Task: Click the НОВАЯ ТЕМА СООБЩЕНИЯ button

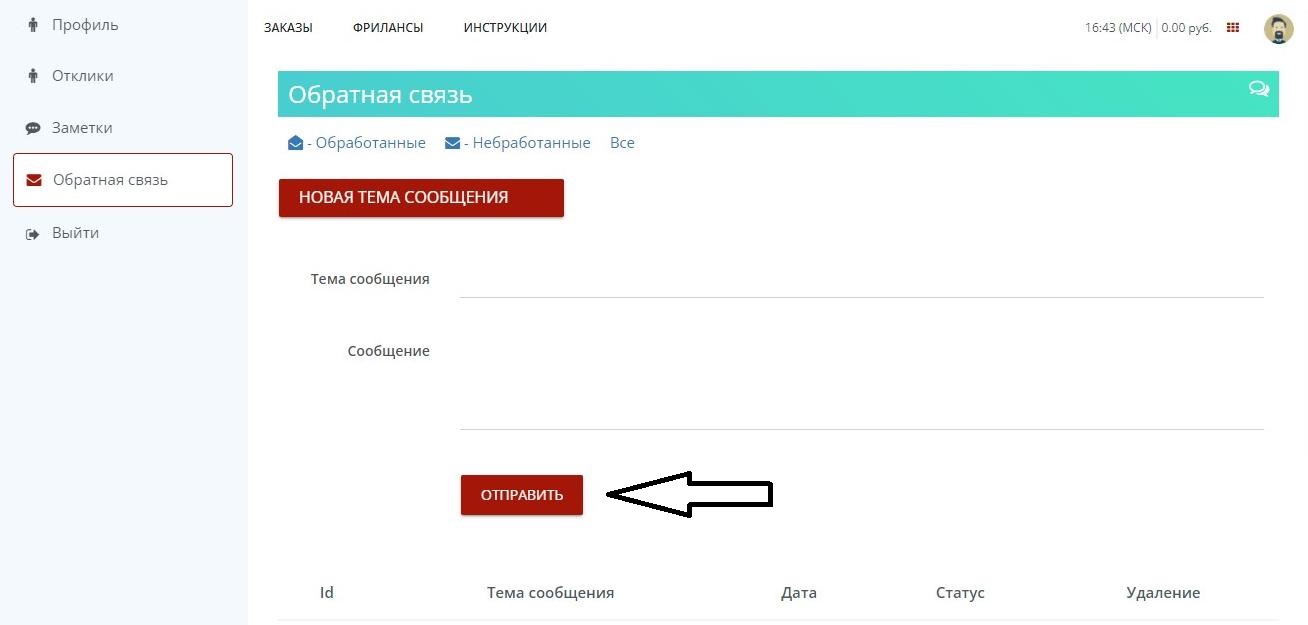Action: click(x=421, y=197)
